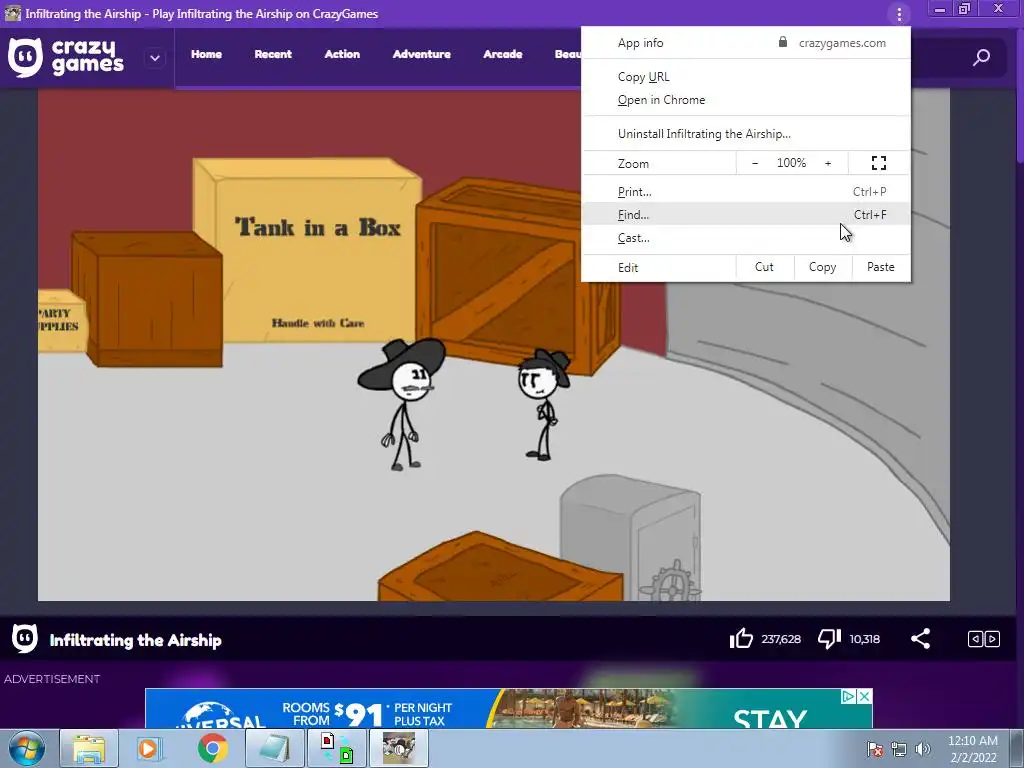Image resolution: width=1024 pixels, height=768 pixels.
Task: Share the game via share icon
Action: coord(920,639)
